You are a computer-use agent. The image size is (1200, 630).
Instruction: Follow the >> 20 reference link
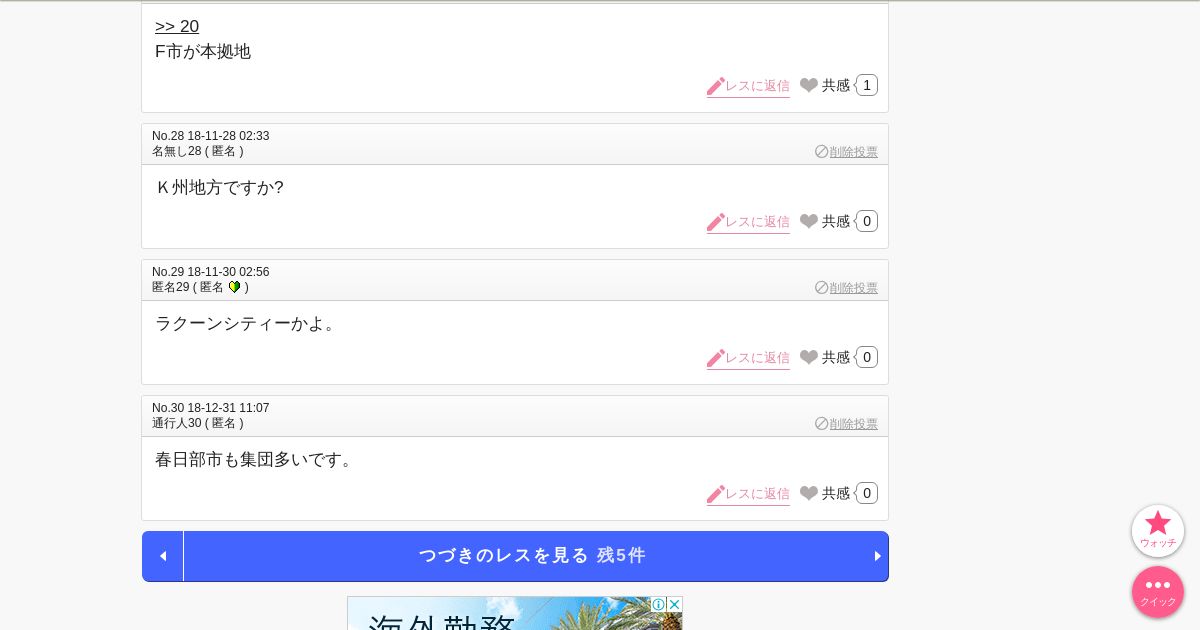pyautogui.click(x=177, y=27)
